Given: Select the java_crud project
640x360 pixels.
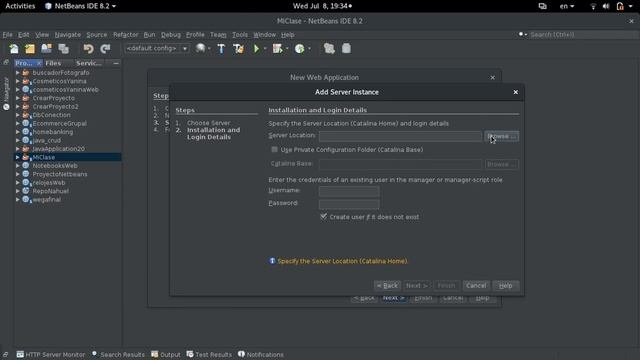Looking at the screenshot, I should [47, 140].
